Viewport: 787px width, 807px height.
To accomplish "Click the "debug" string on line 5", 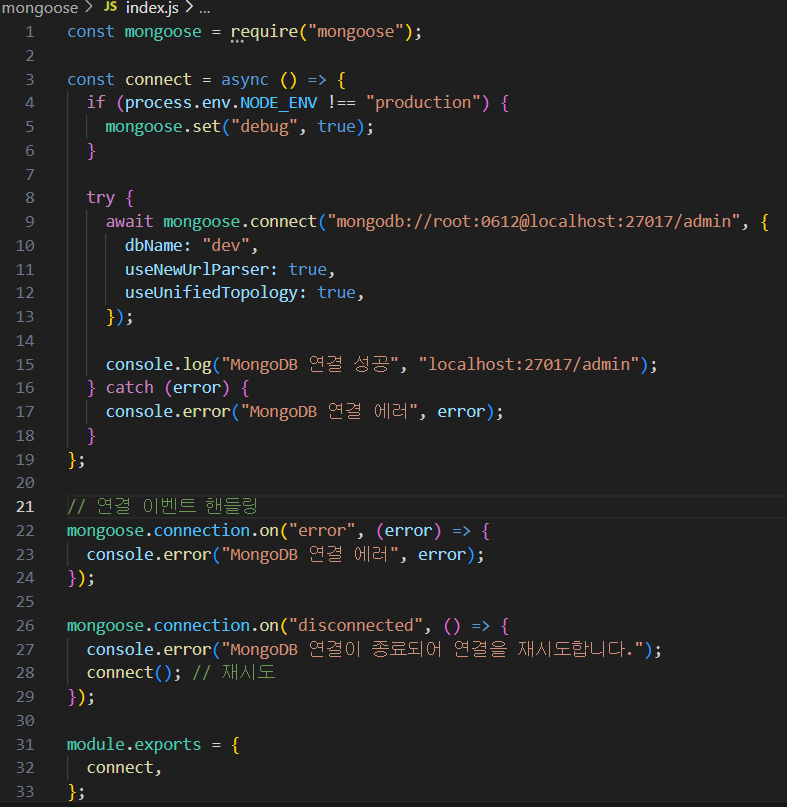I will pyautogui.click(x=264, y=127).
